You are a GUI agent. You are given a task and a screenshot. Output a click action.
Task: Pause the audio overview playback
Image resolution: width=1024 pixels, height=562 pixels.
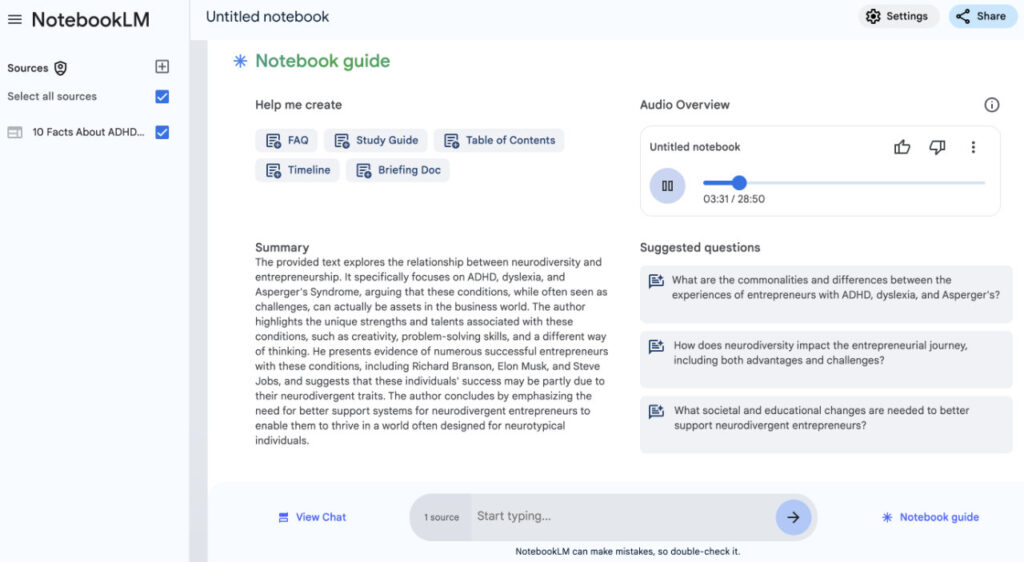click(667, 185)
